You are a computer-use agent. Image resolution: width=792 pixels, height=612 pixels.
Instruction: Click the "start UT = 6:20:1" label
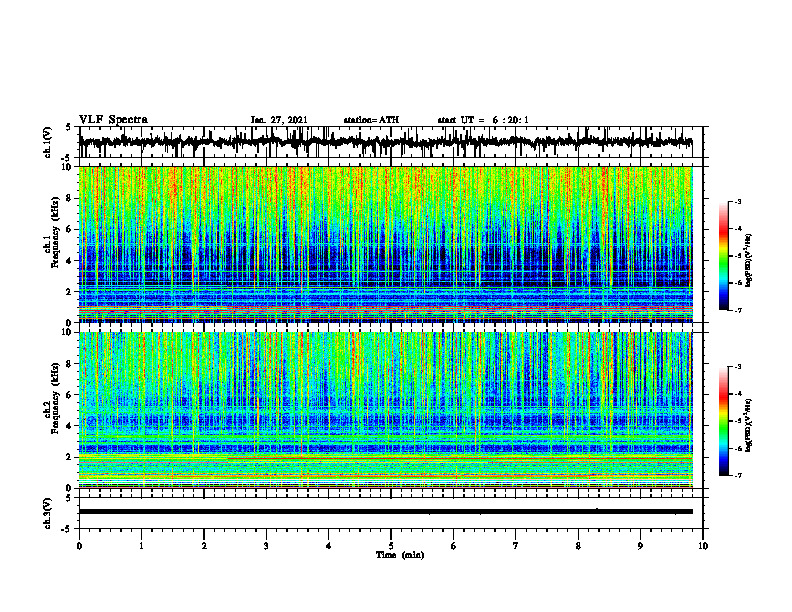tap(483, 120)
